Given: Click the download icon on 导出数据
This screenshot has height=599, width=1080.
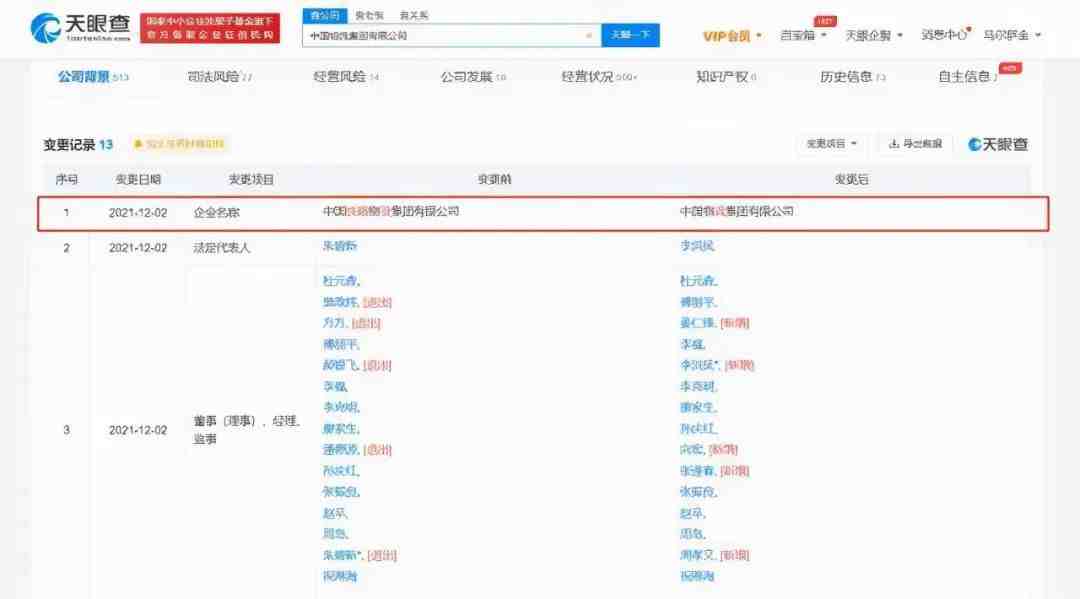Looking at the screenshot, I should pyautogui.click(x=894, y=144).
